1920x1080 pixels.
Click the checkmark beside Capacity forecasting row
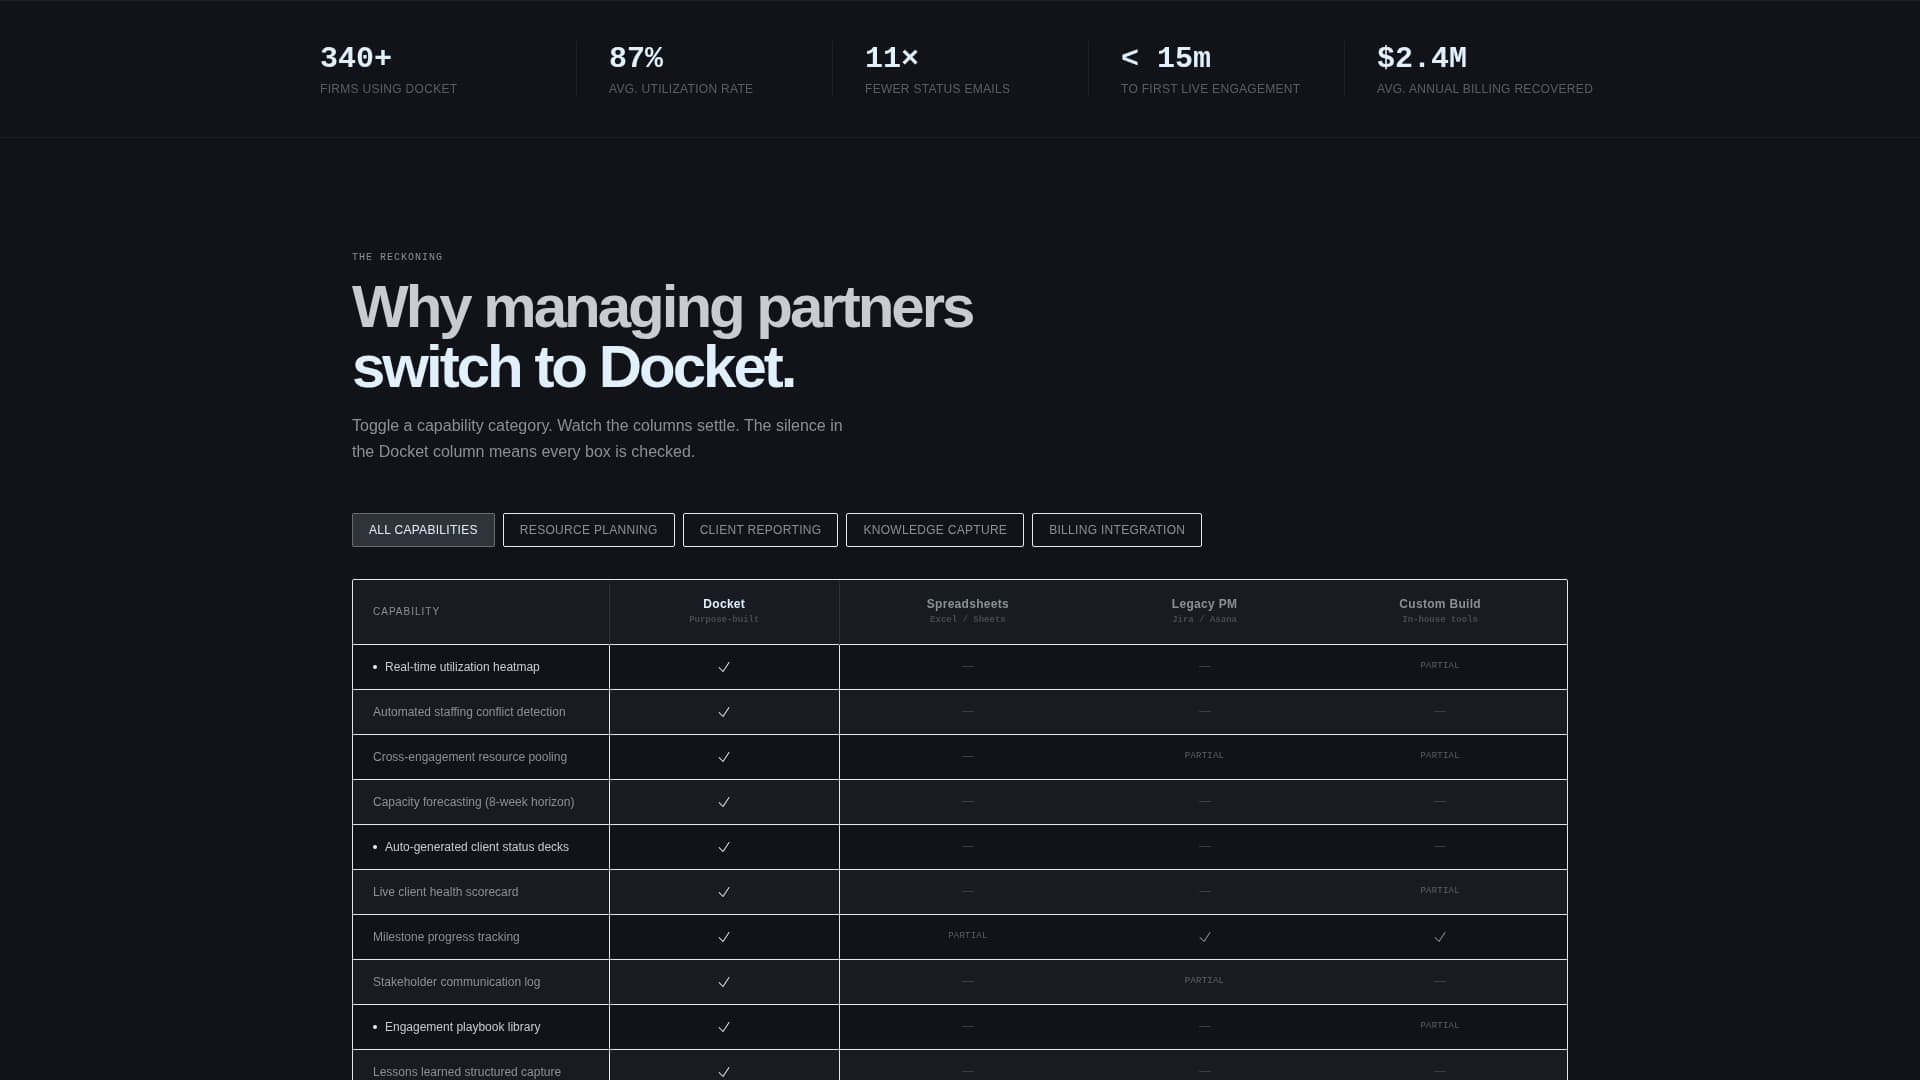pyautogui.click(x=723, y=802)
